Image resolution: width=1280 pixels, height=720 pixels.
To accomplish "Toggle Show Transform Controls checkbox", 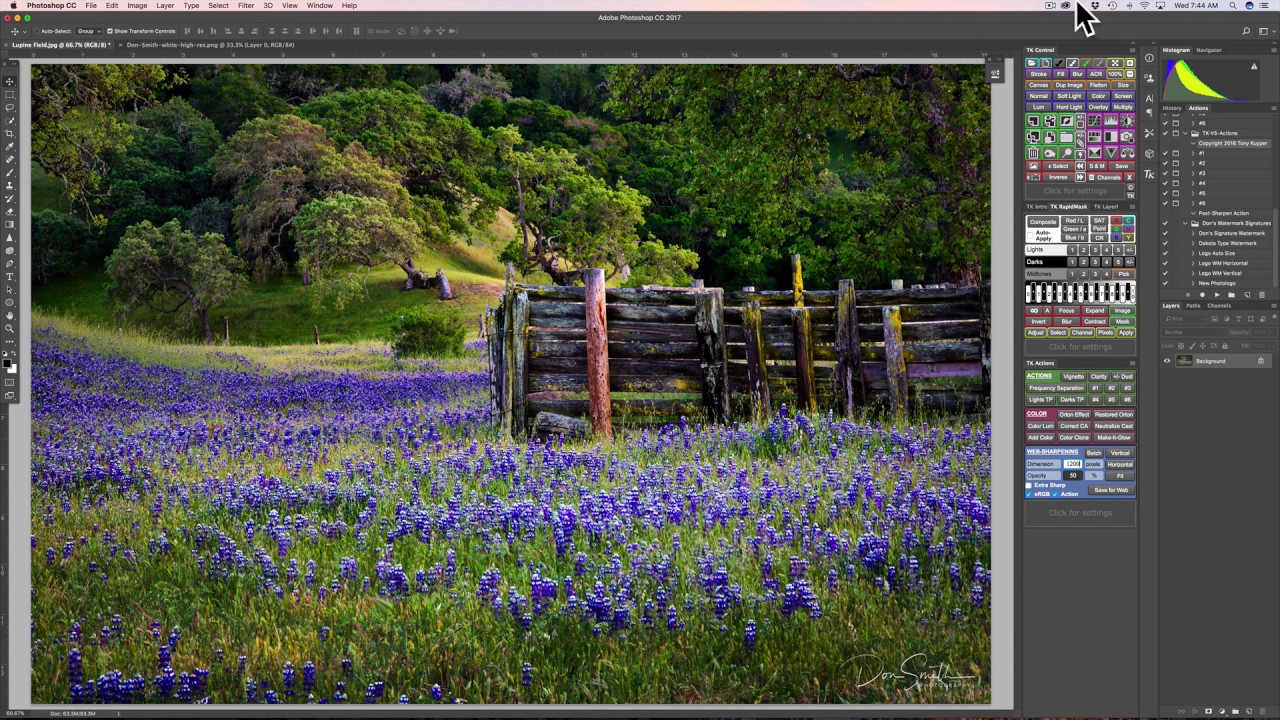I will tap(110, 31).
